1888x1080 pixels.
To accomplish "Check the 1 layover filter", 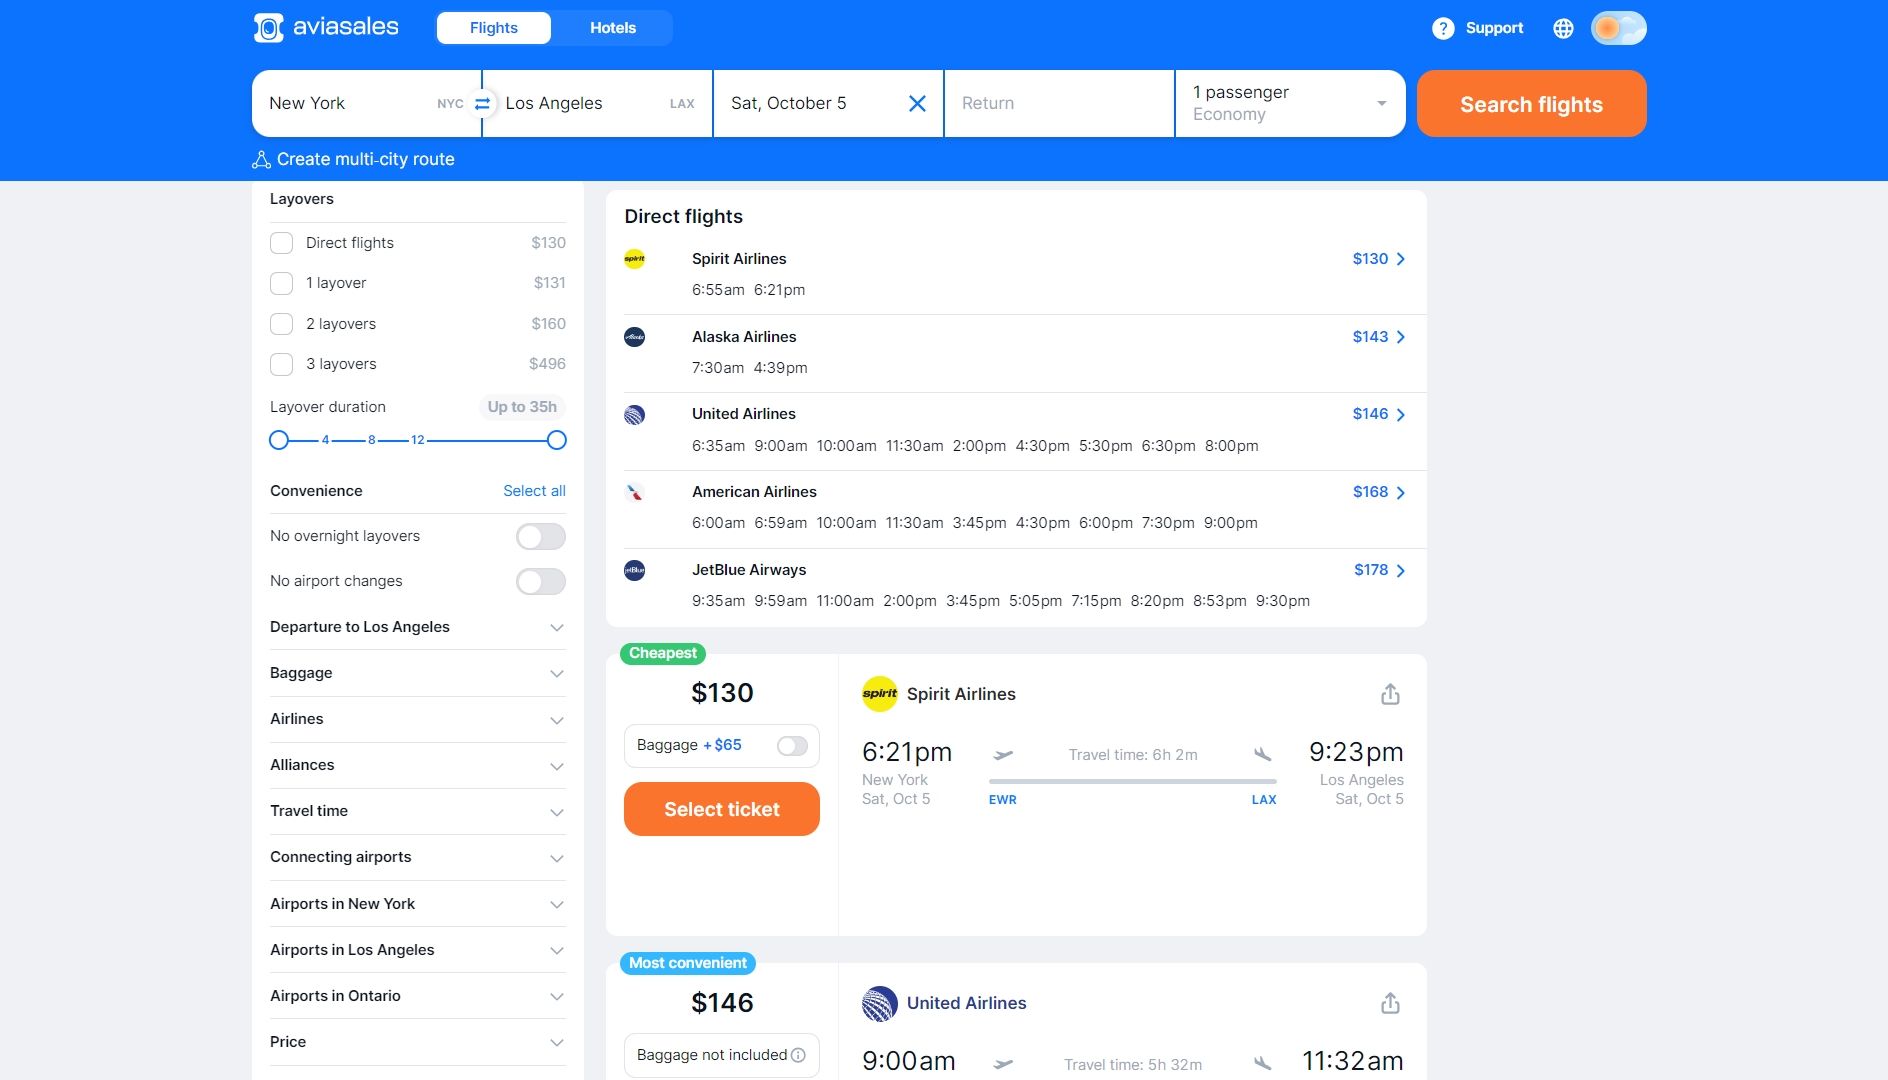I will [x=282, y=283].
